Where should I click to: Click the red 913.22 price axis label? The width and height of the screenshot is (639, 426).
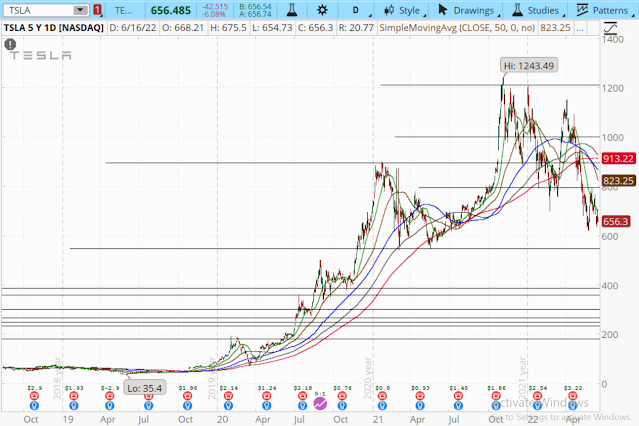point(619,159)
